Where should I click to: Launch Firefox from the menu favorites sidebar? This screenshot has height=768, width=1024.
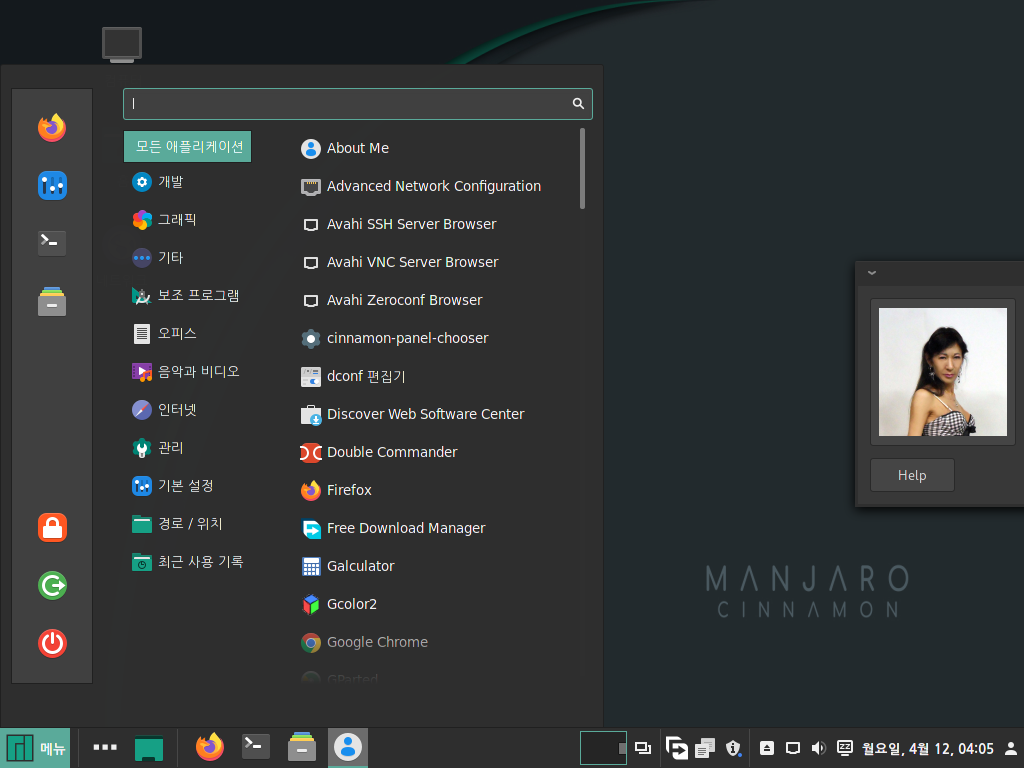(52, 127)
